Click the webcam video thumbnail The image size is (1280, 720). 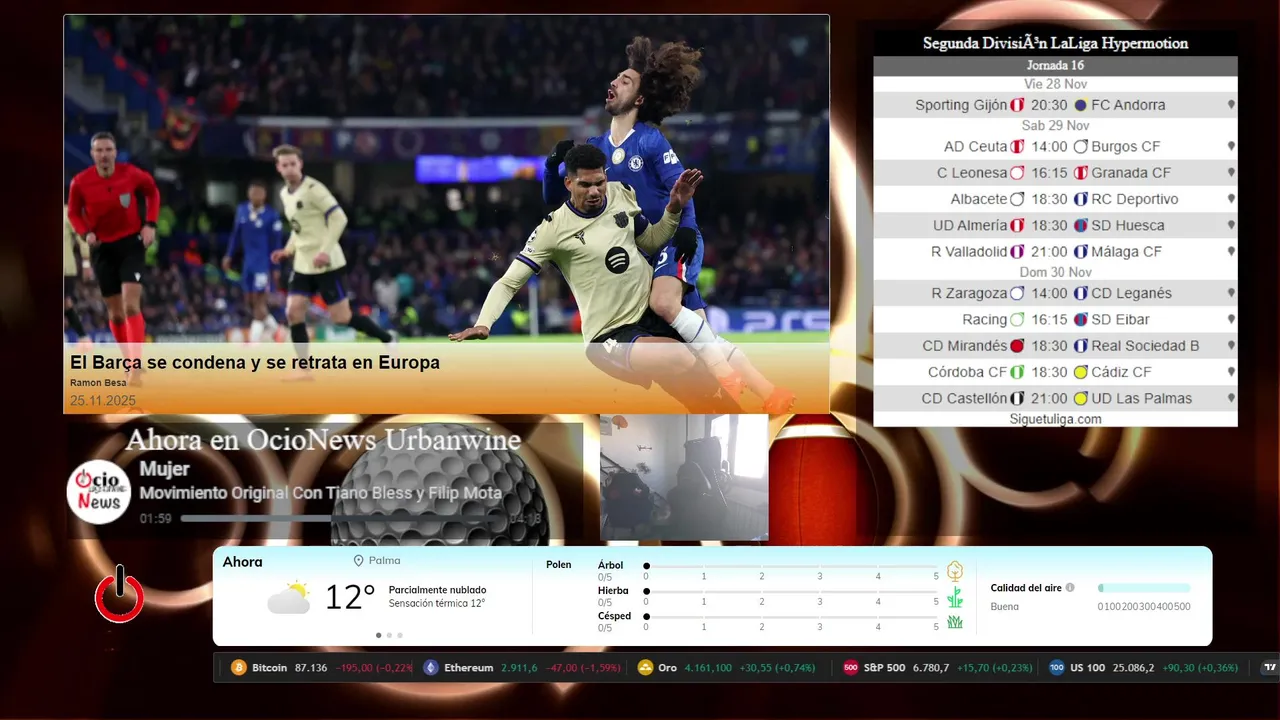pyautogui.click(x=684, y=478)
